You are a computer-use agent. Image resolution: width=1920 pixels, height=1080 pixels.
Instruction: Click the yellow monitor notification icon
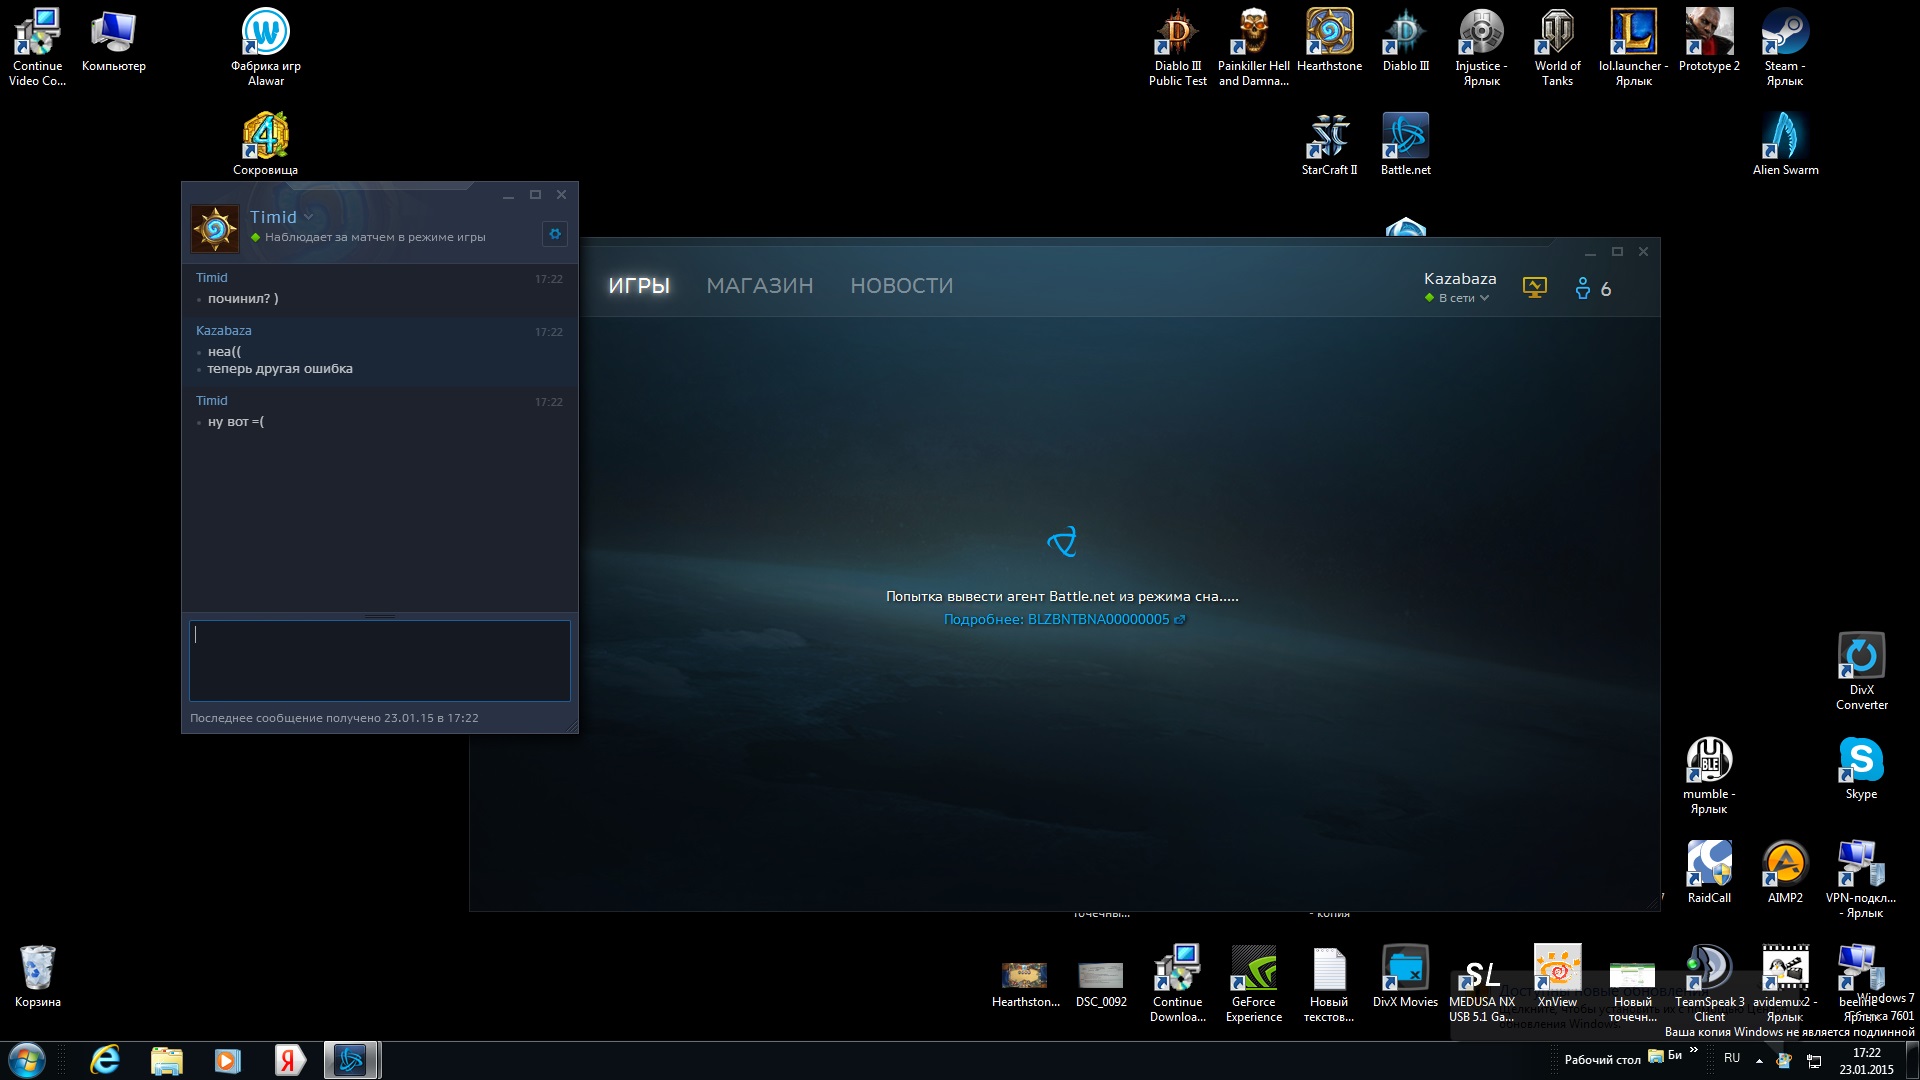(1535, 288)
